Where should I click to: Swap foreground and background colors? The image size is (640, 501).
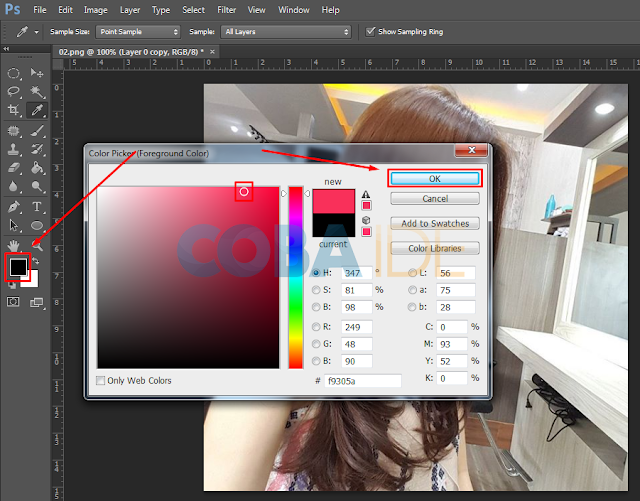coord(36,261)
